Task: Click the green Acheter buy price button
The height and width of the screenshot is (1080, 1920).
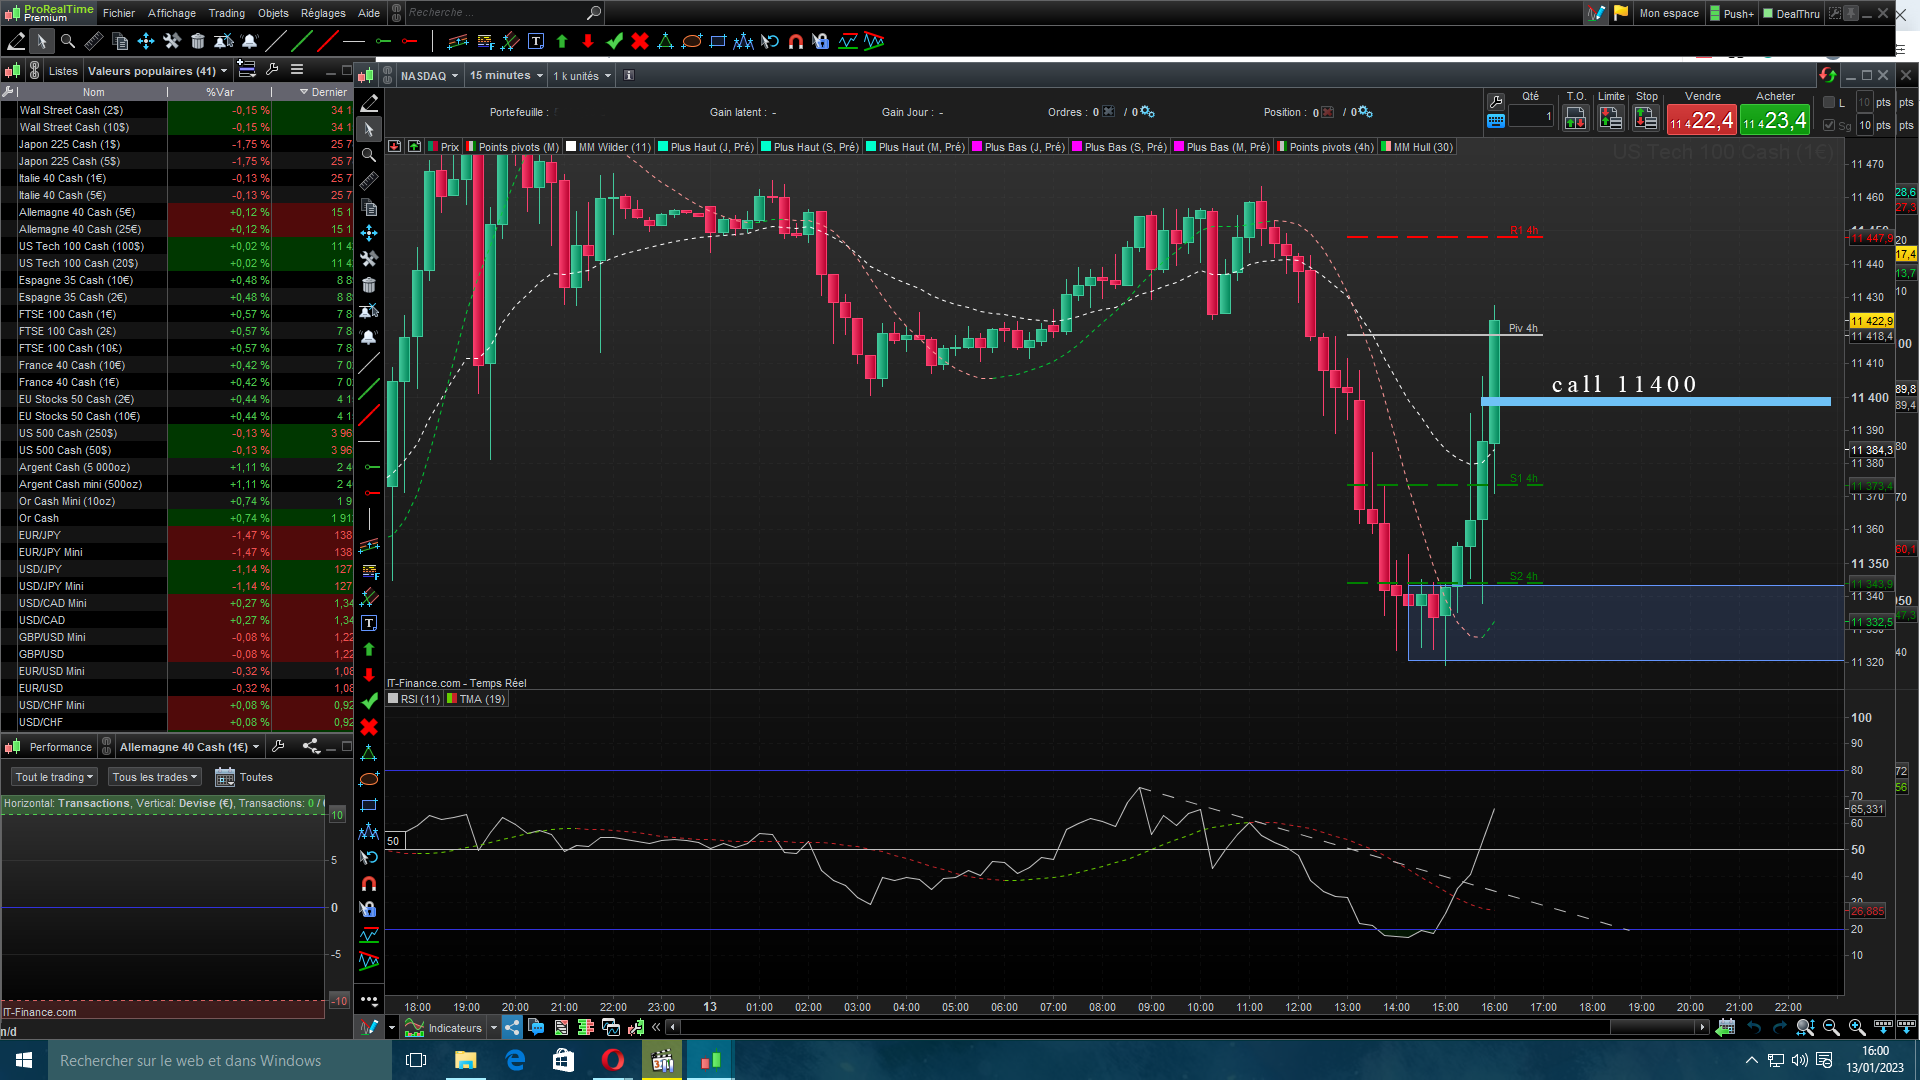Action: (x=1775, y=121)
